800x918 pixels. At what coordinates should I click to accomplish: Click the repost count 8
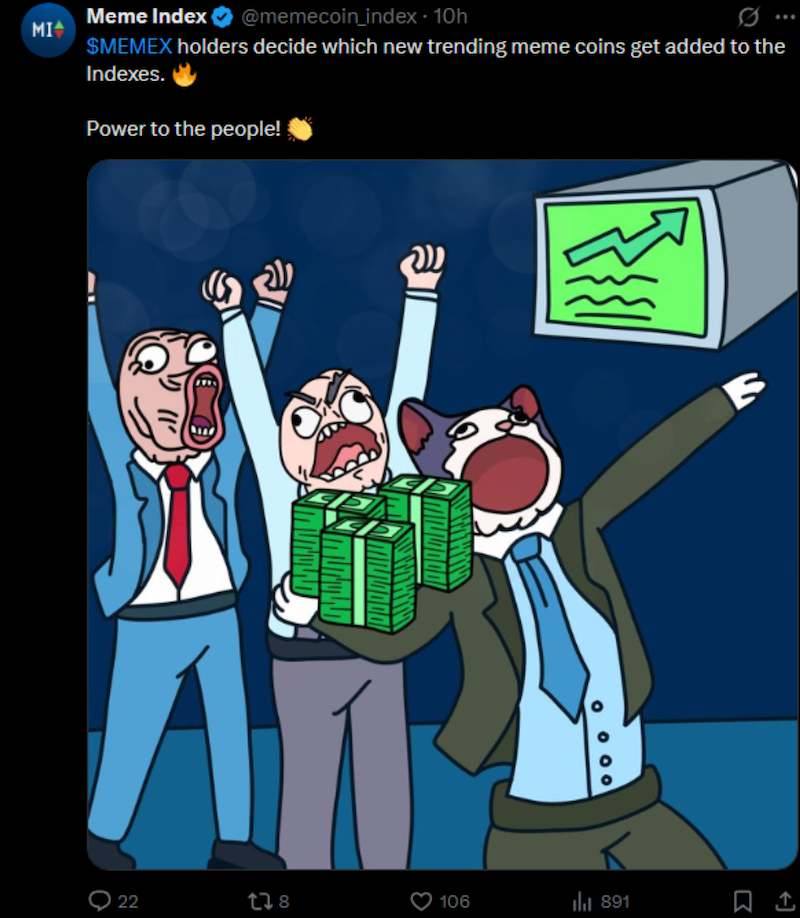pyautogui.click(x=283, y=901)
